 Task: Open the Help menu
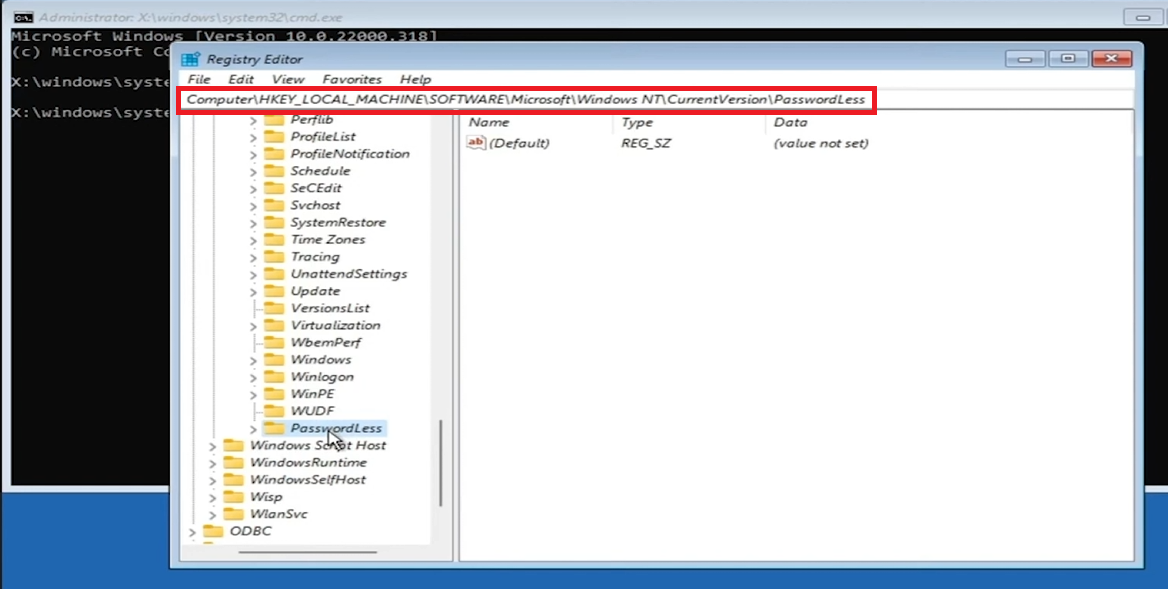coord(416,79)
